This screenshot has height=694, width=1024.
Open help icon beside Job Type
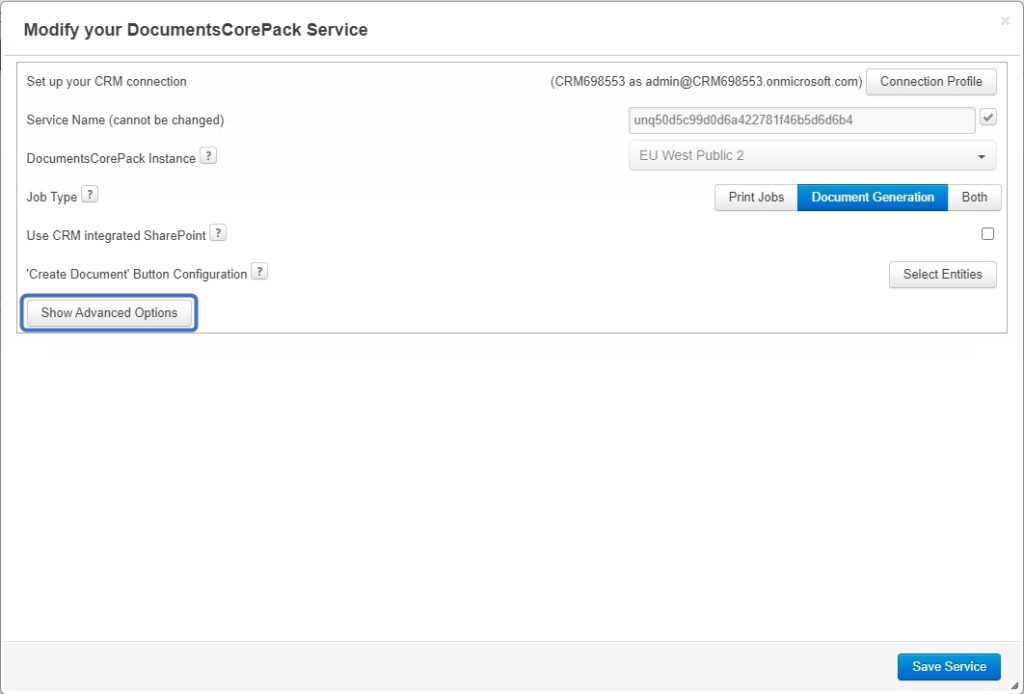click(x=89, y=195)
